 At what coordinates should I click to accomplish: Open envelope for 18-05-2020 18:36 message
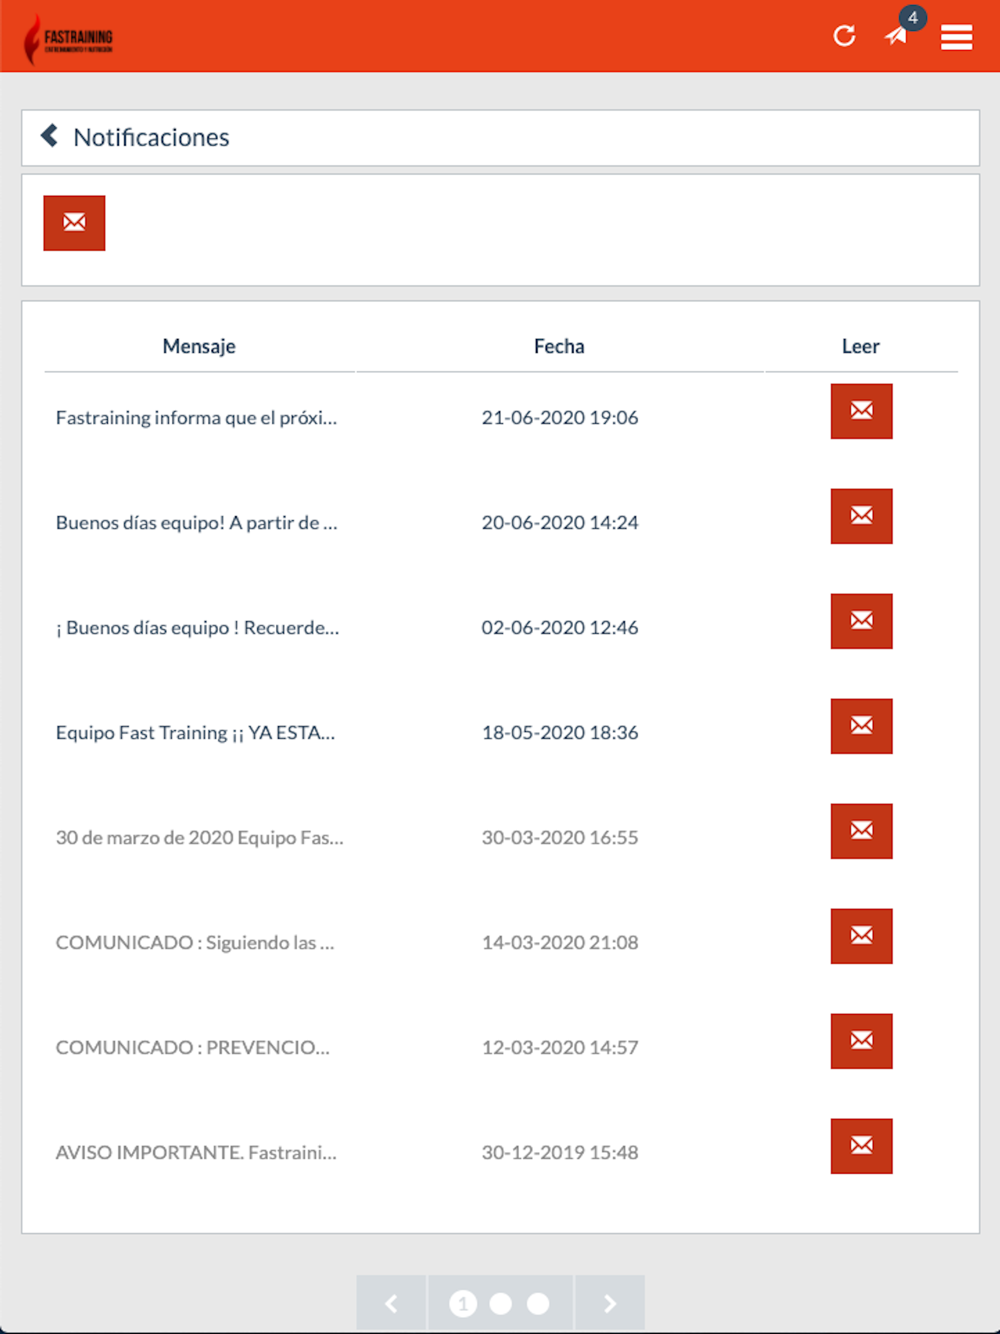[x=861, y=726]
